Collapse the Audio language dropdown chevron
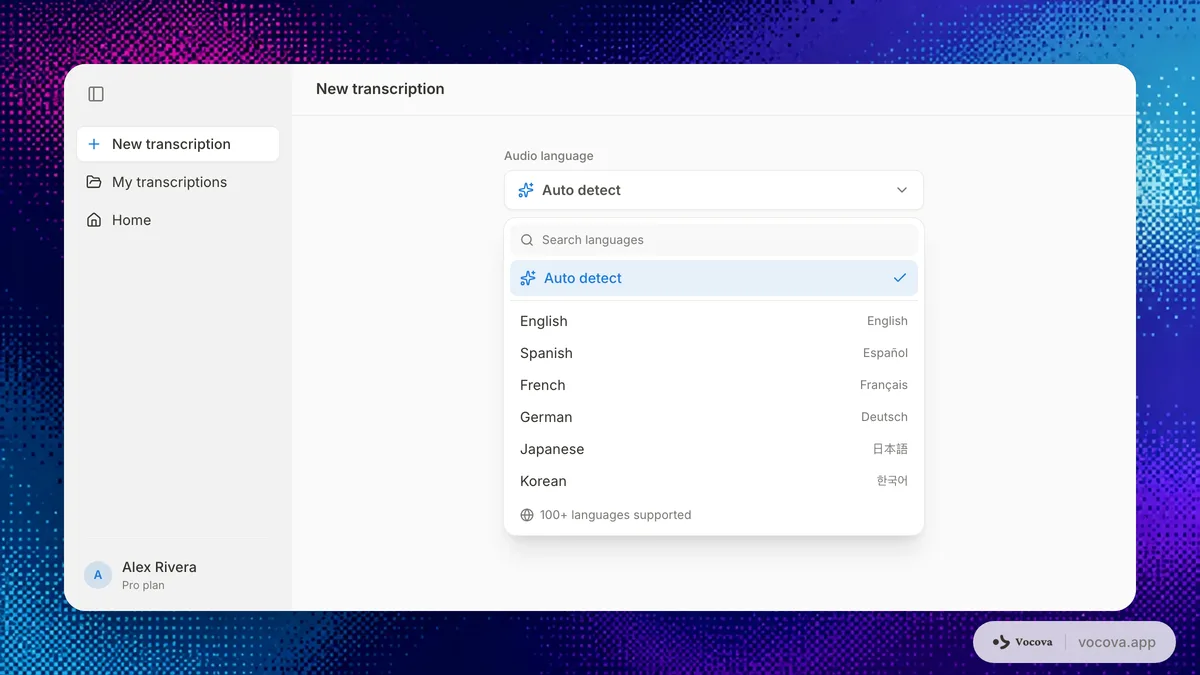Viewport: 1200px width, 675px height. click(x=902, y=190)
